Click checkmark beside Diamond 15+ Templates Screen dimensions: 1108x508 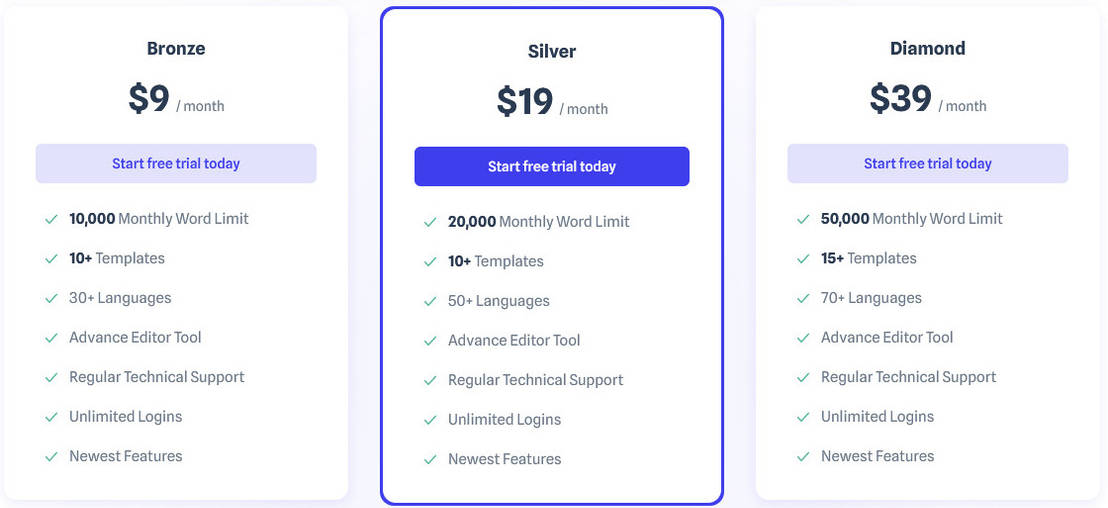(x=802, y=258)
